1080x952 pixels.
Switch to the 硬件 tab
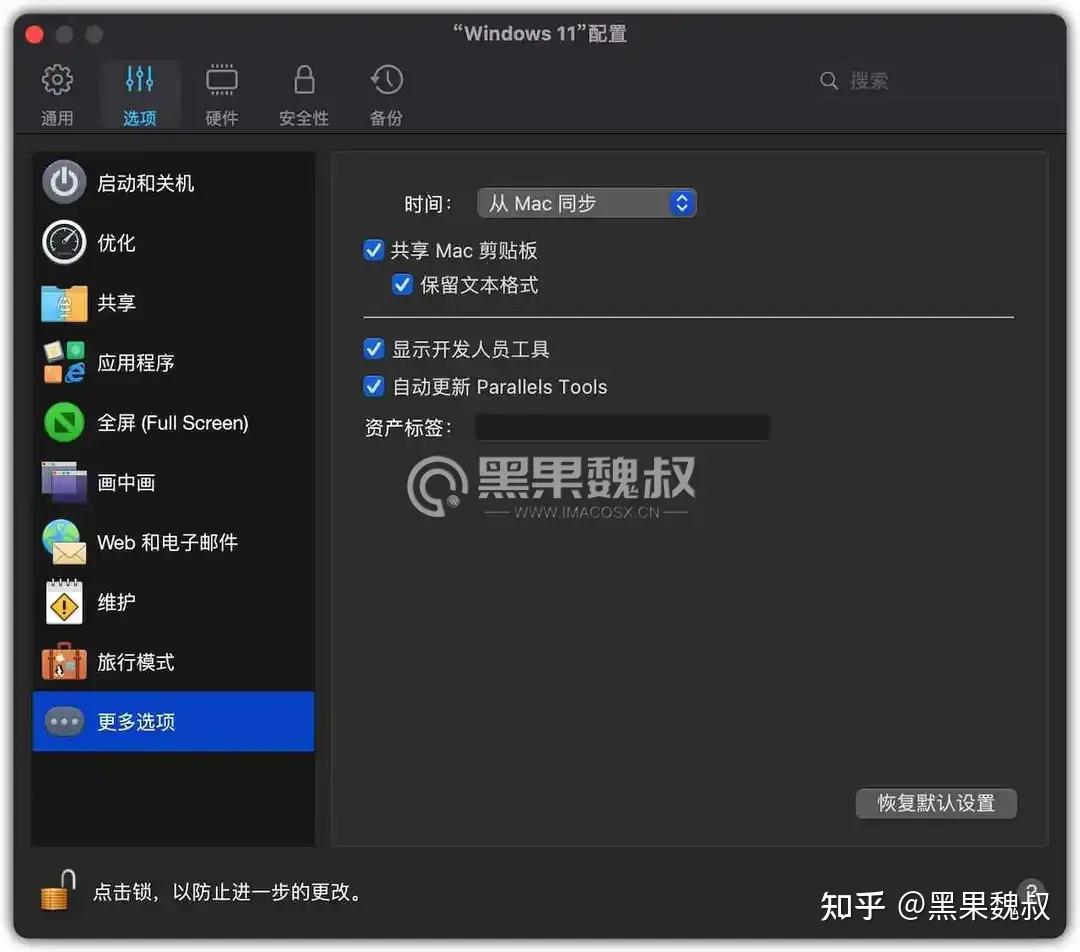[221, 93]
